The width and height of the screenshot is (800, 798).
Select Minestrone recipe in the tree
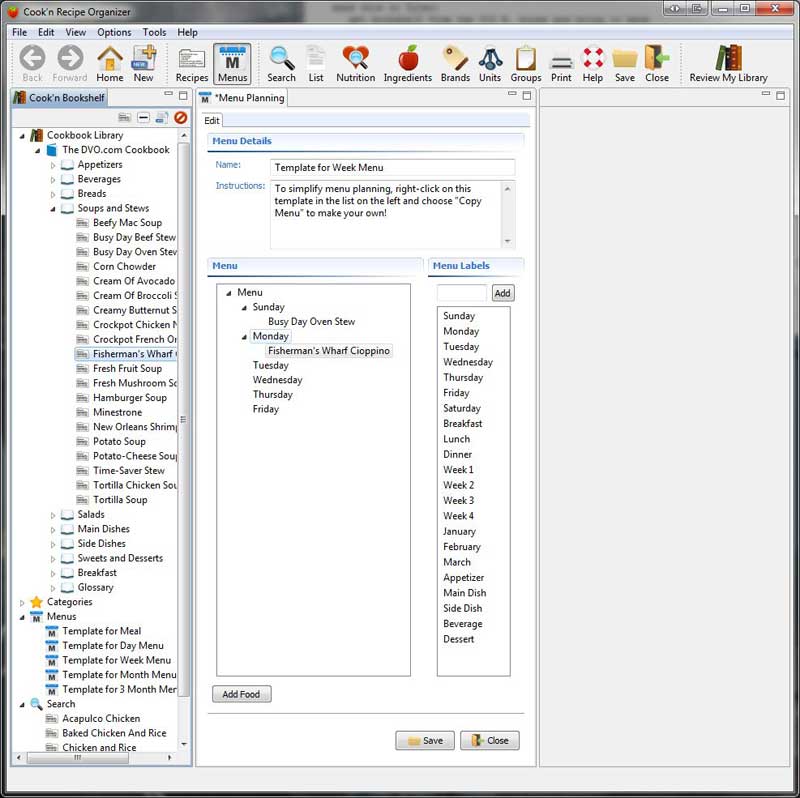coord(117,412)
